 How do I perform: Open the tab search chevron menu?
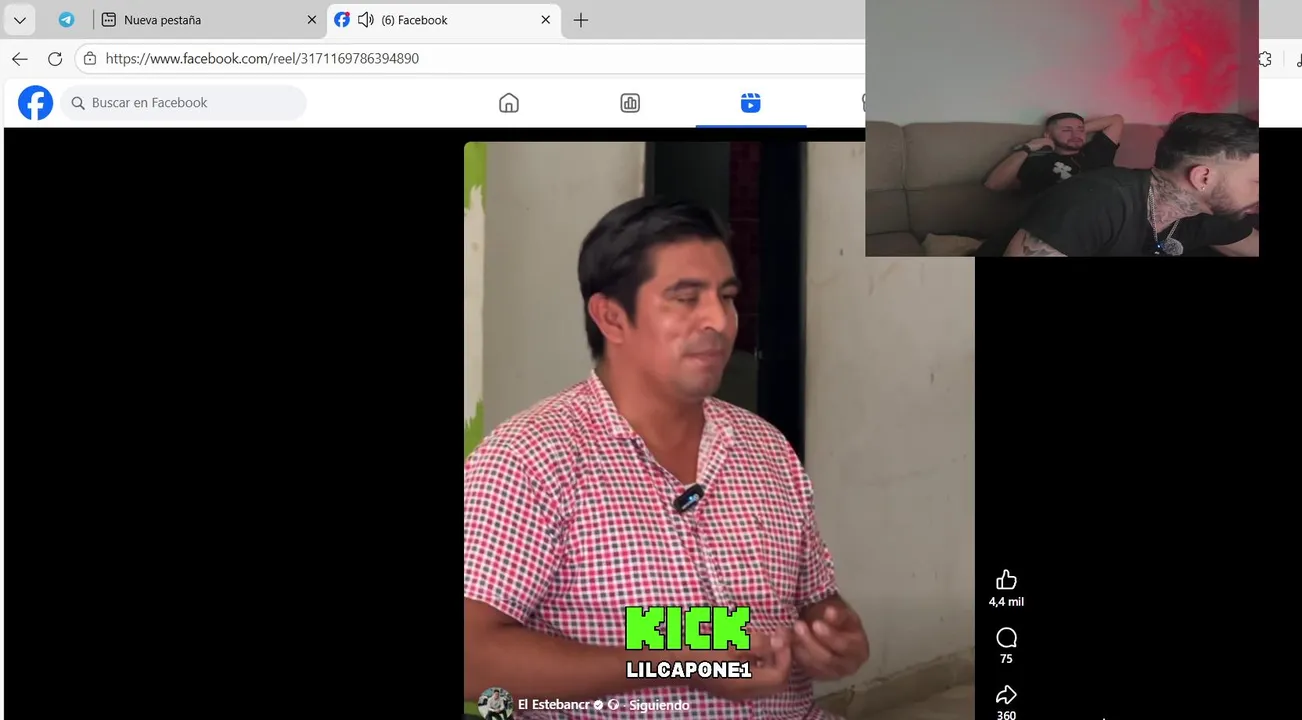(20, 20)
